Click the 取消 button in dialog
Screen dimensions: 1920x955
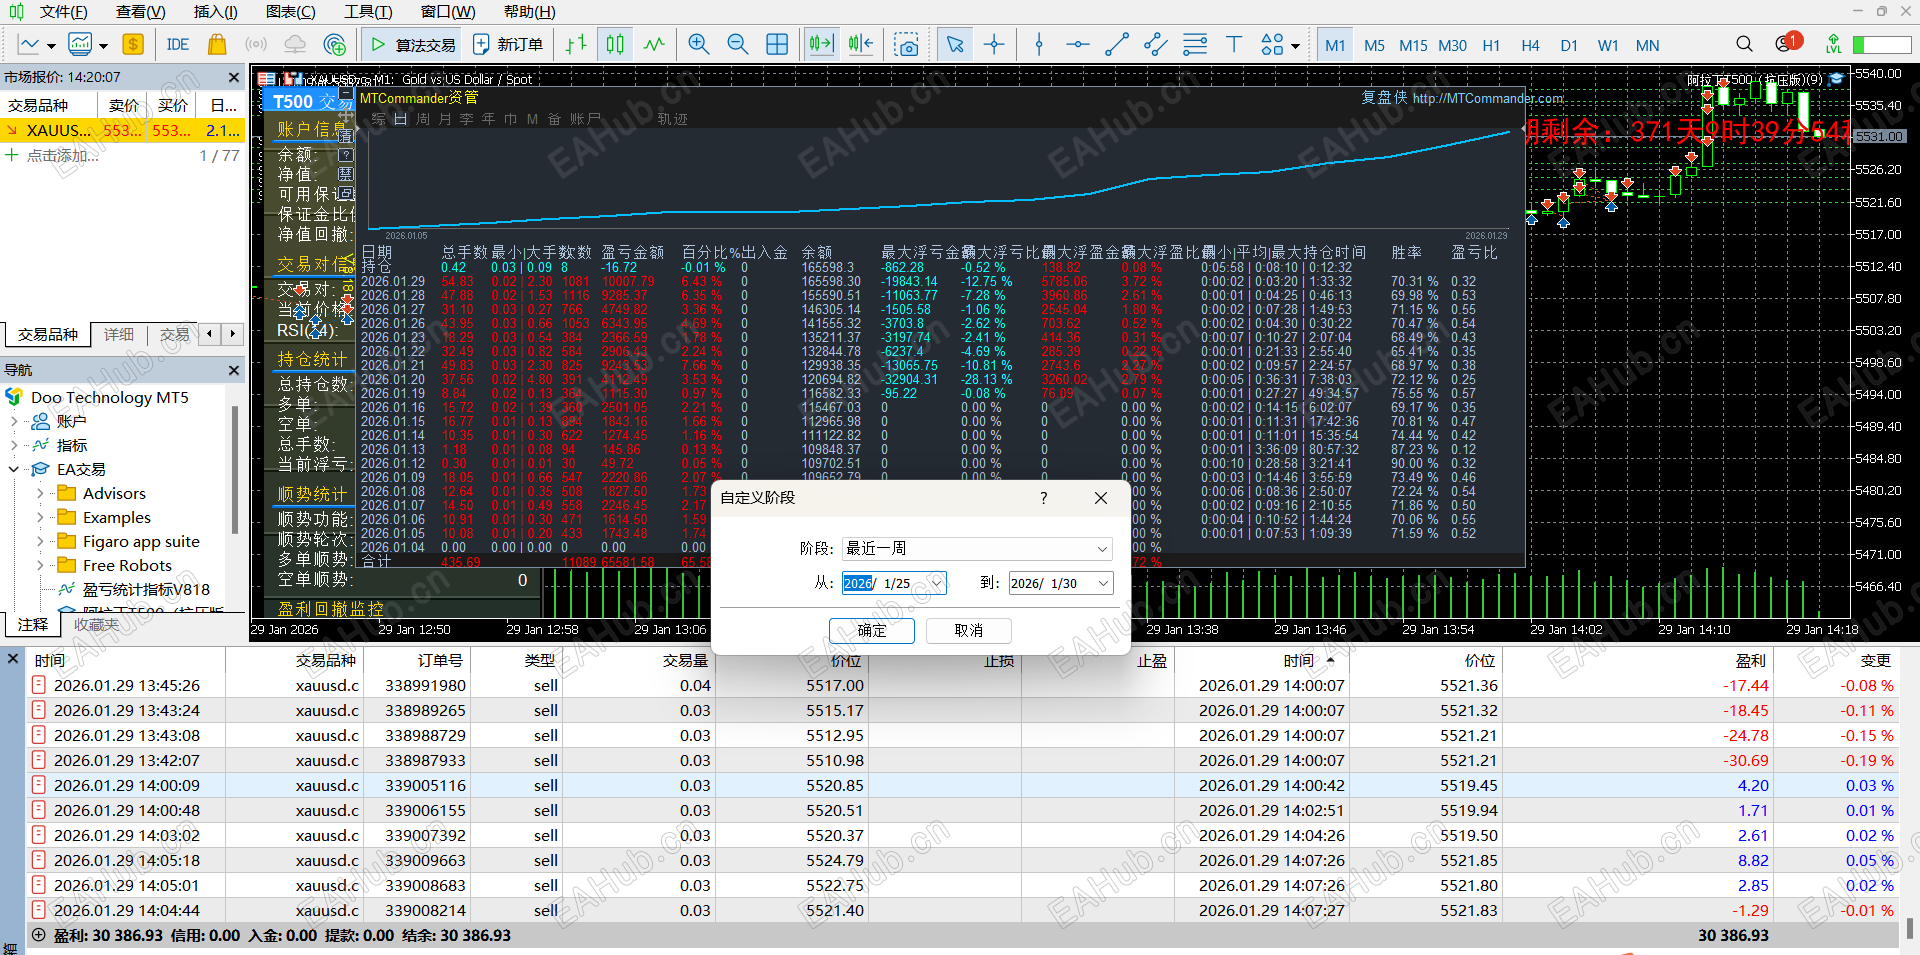(x=968, y=630)
